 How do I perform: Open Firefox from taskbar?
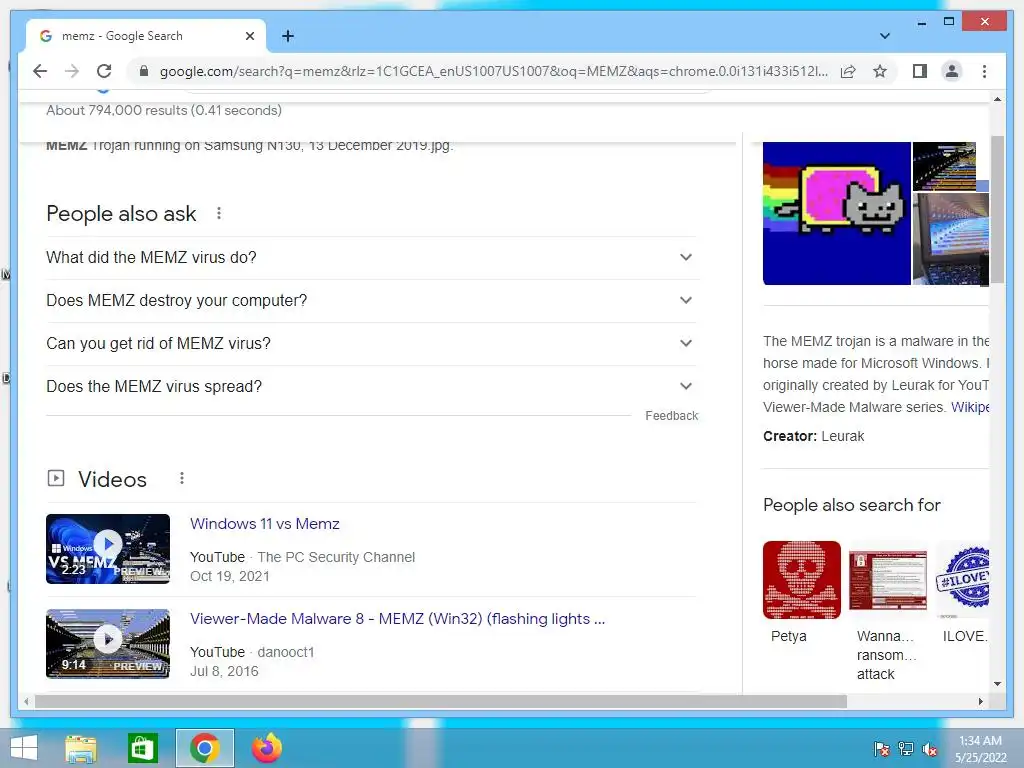coord(266,748)
